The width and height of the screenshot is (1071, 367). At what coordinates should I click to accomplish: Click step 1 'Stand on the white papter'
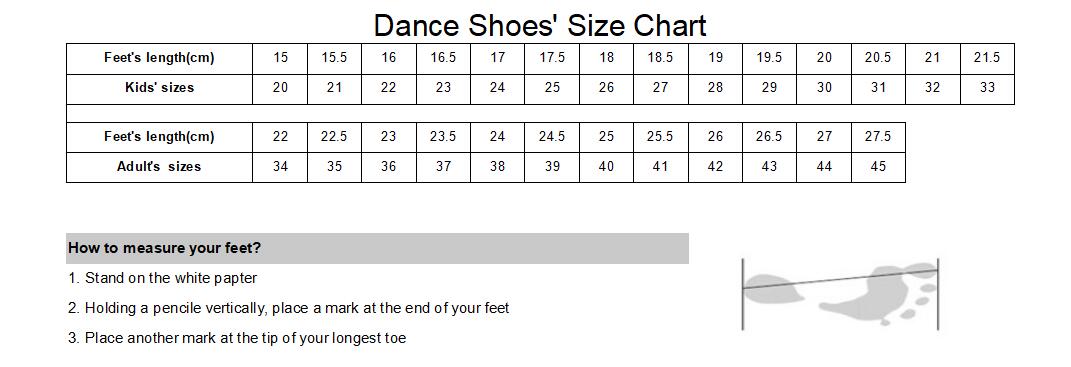coord(163,279)
